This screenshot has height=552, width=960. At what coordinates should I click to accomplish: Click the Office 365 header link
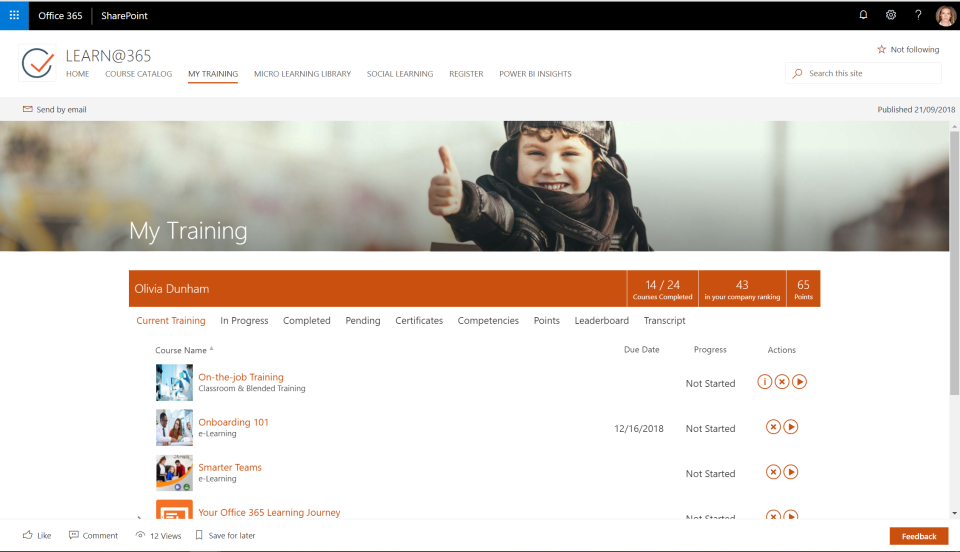60,15
